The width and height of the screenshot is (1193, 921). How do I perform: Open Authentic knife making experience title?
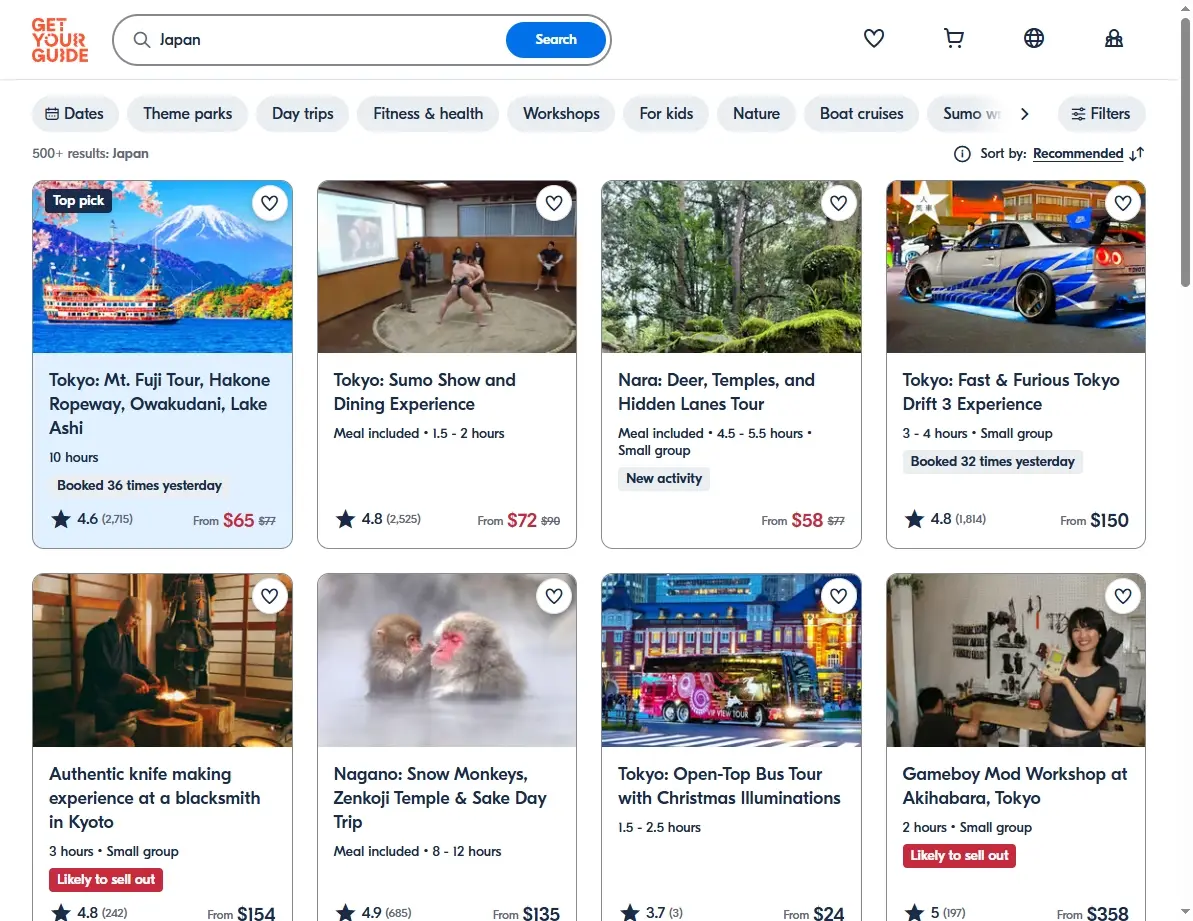(x=154, y=798)
